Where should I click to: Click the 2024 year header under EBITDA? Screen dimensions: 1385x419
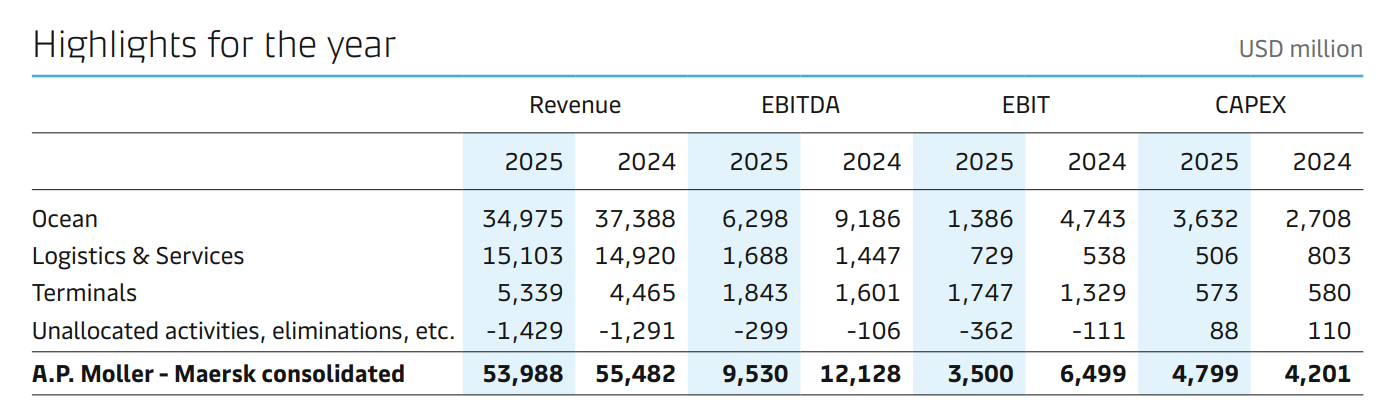coord(872,162)
